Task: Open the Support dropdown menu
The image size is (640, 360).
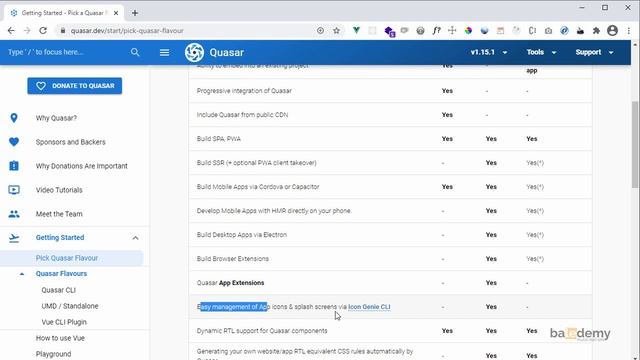Action: point(594,52)
